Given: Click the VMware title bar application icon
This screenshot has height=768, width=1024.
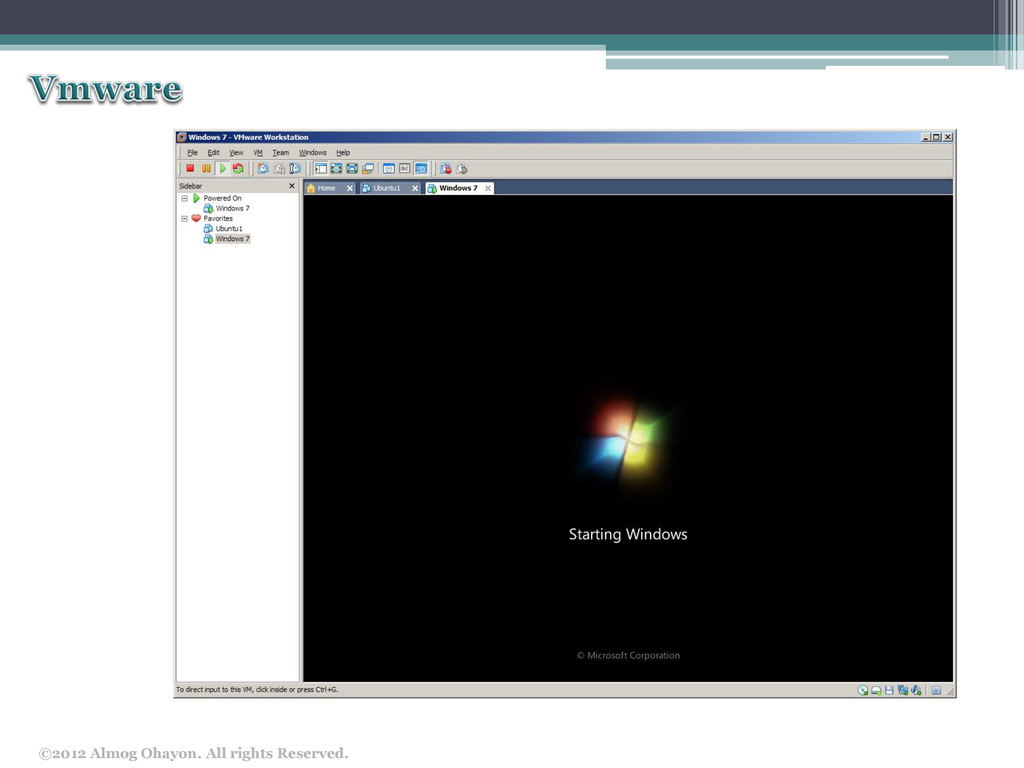Looking at the screenshot, I should (182, 137).
